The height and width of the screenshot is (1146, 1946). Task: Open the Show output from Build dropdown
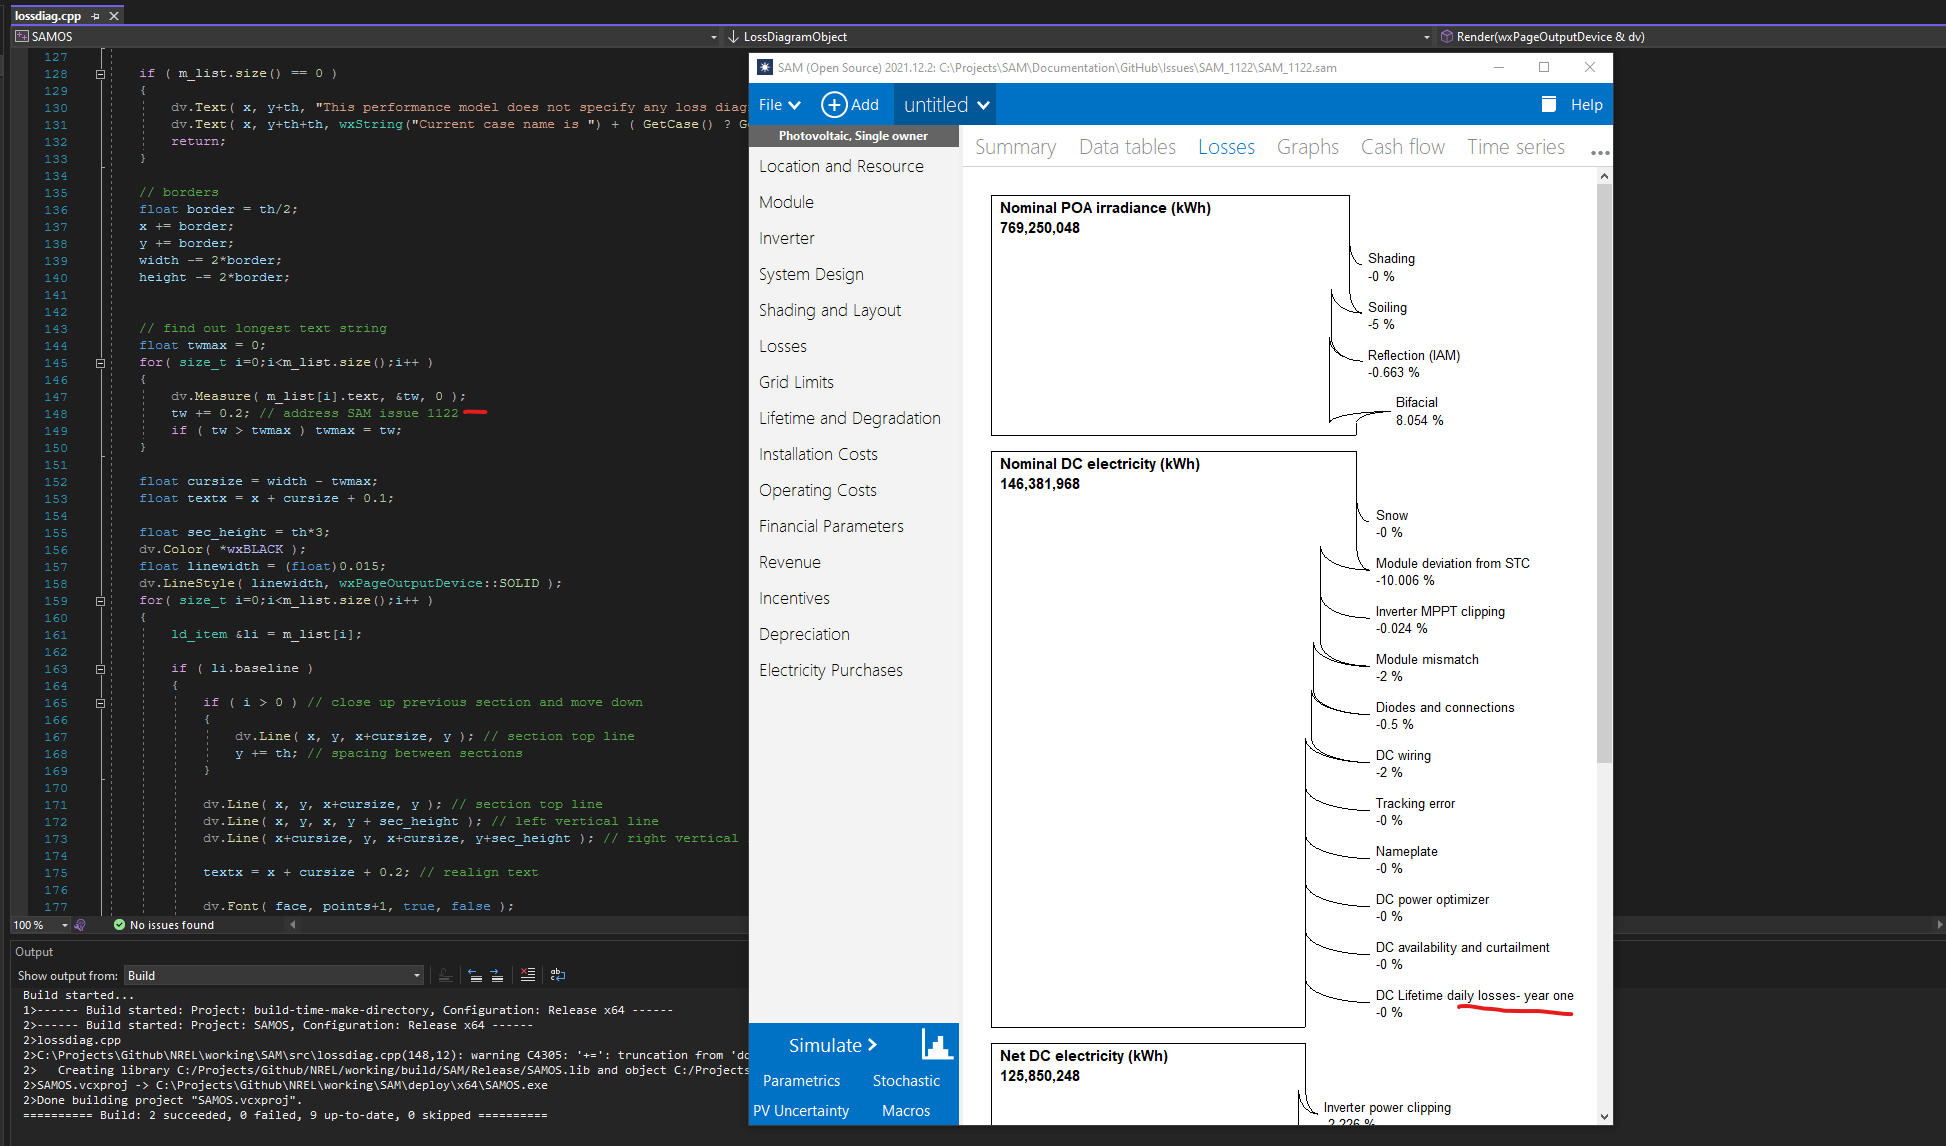click(274, 975)
